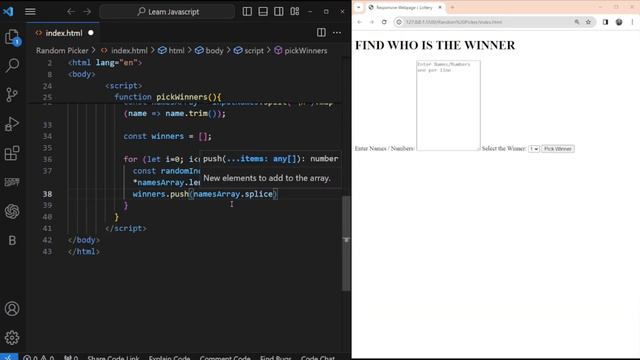Open the Explorer view in activity bar
The image size is (640, 360).
point(12,37)
